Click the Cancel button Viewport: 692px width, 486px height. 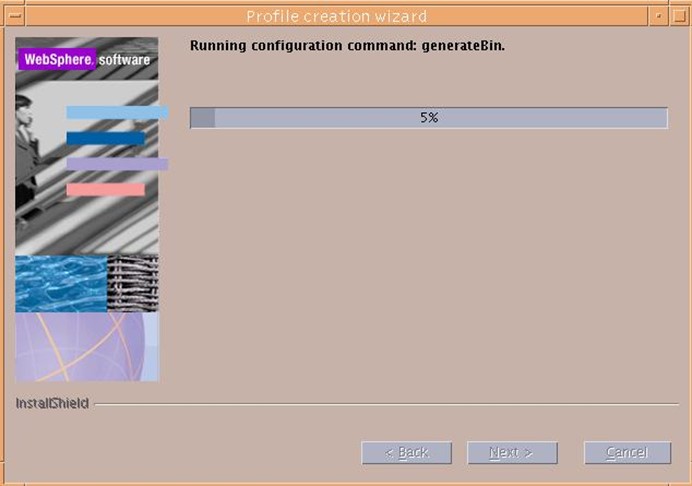[628, 452]
